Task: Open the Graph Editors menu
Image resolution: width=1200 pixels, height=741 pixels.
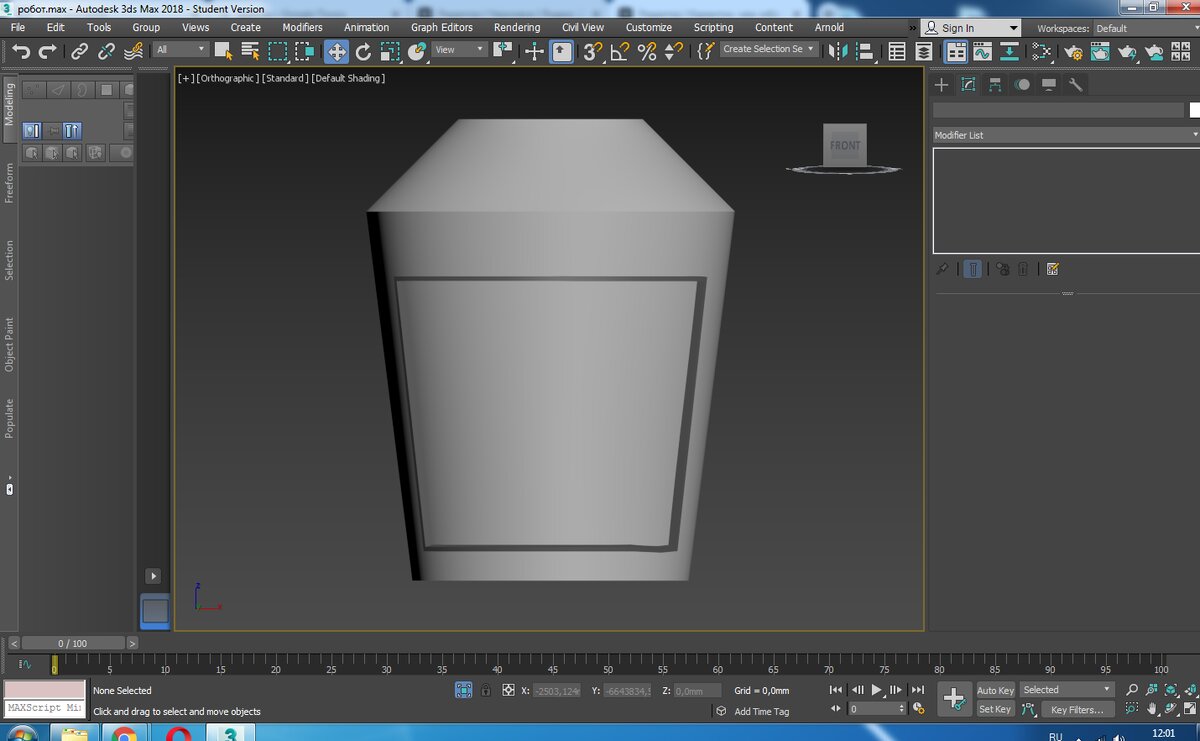Action: pyautogui.click(x=441, y=27)
